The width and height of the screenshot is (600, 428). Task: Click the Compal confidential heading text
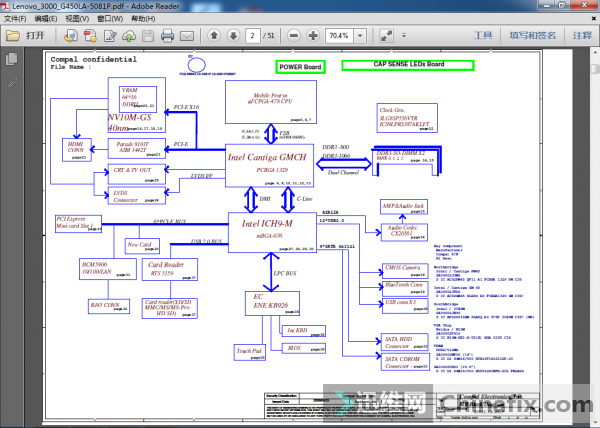coord(93,59)
